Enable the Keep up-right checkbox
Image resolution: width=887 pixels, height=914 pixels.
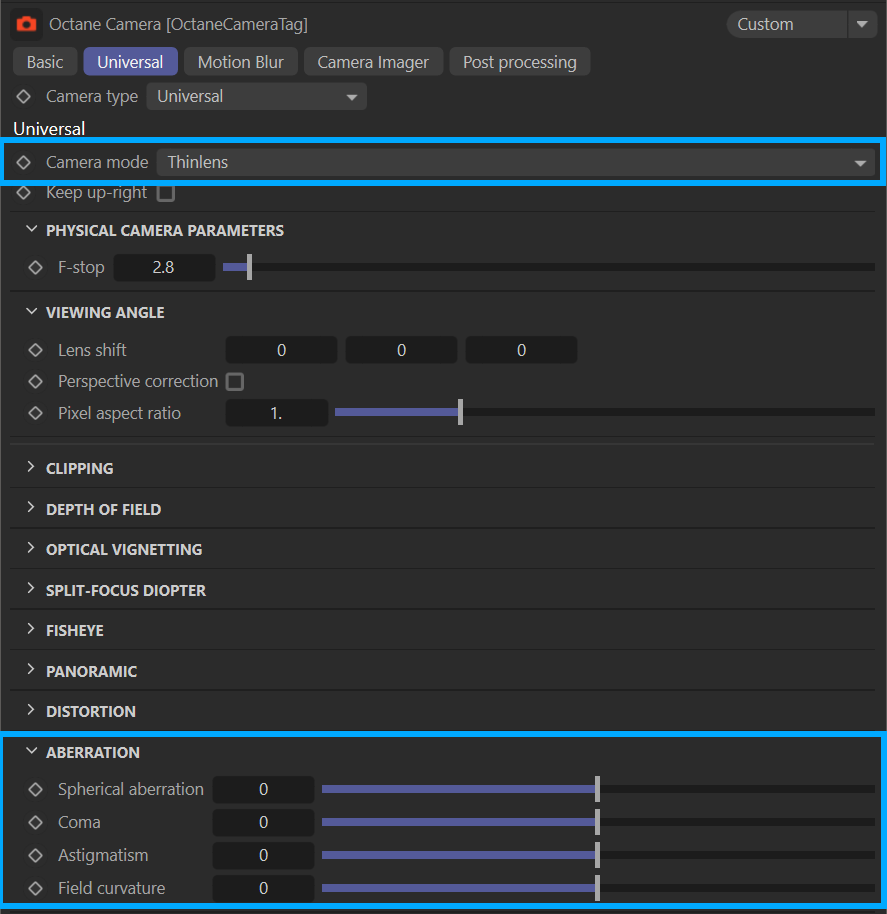point(166,193)
